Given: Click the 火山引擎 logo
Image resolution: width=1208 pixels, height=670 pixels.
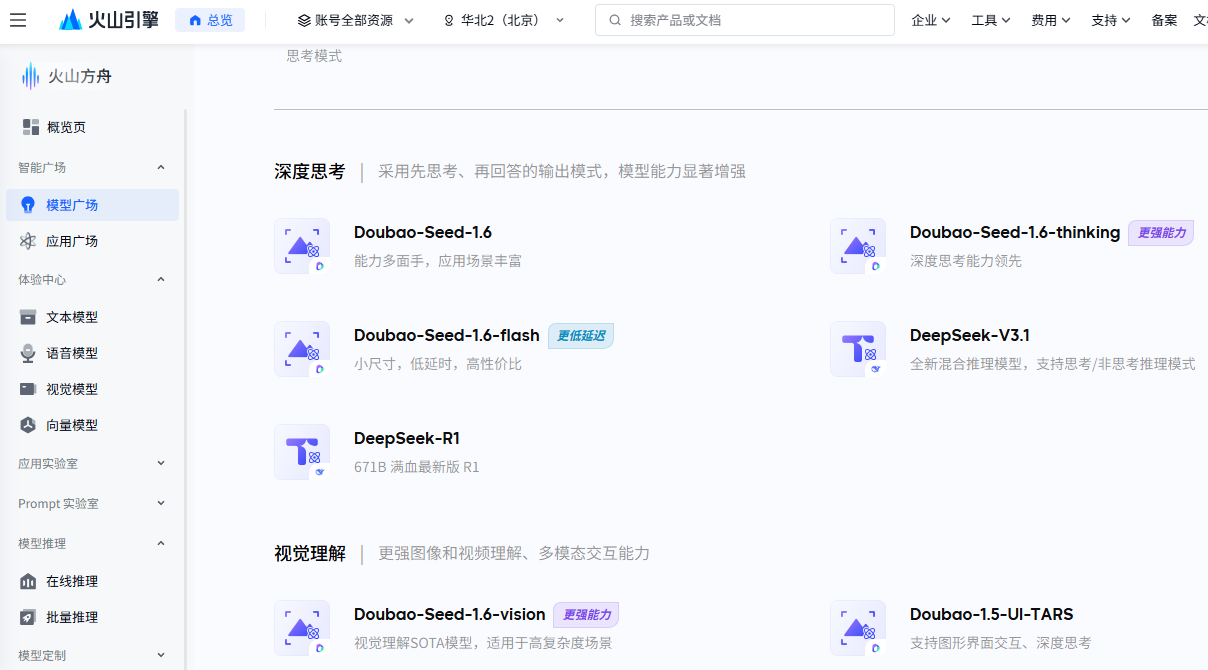Looking at the screenshot, I should point(109,20).
